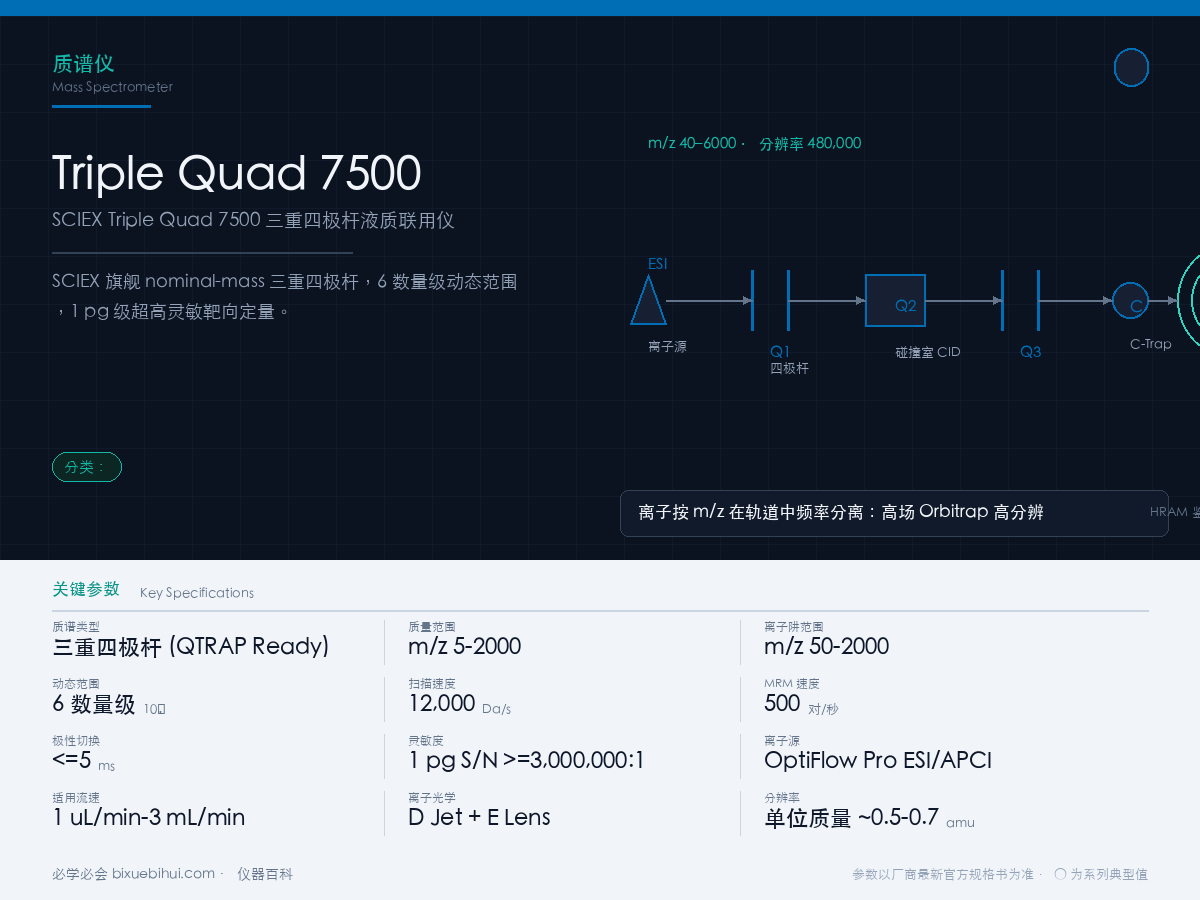
Task: Click the <=5 ms polarity switching value
Action: click(84, 761)
